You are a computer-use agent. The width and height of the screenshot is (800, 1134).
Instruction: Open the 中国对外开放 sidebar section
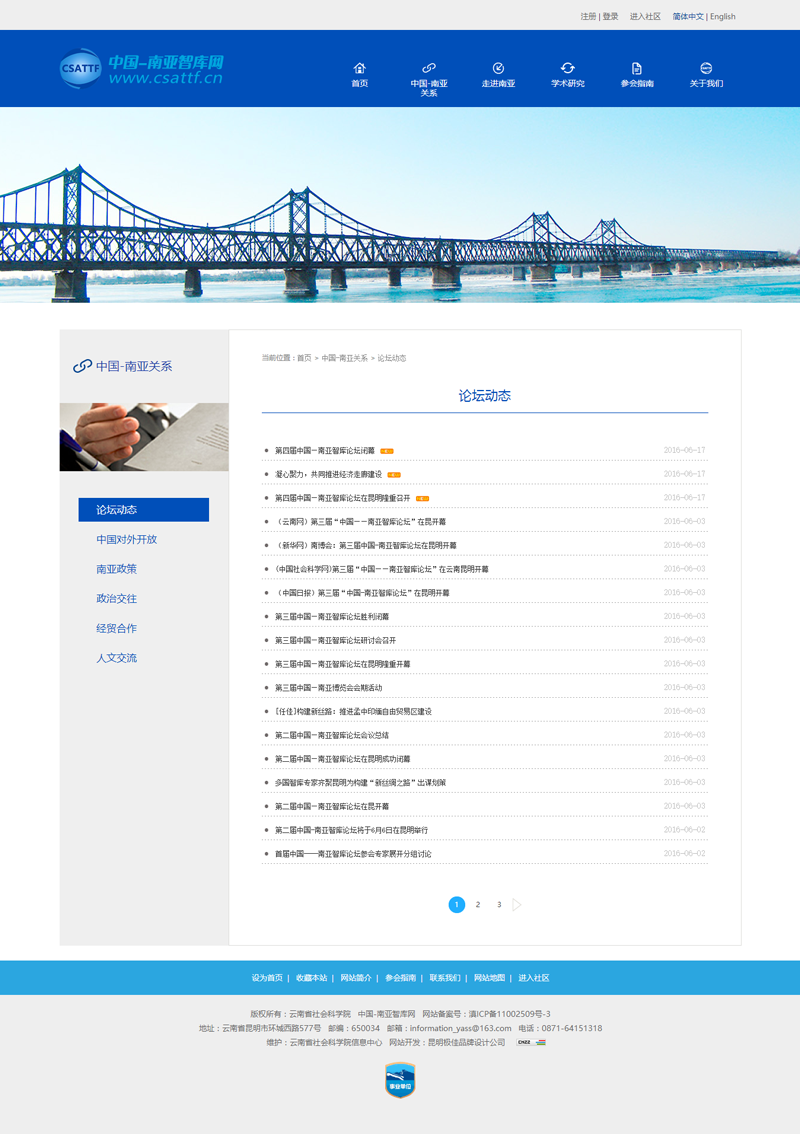click(x=127, y=540)
